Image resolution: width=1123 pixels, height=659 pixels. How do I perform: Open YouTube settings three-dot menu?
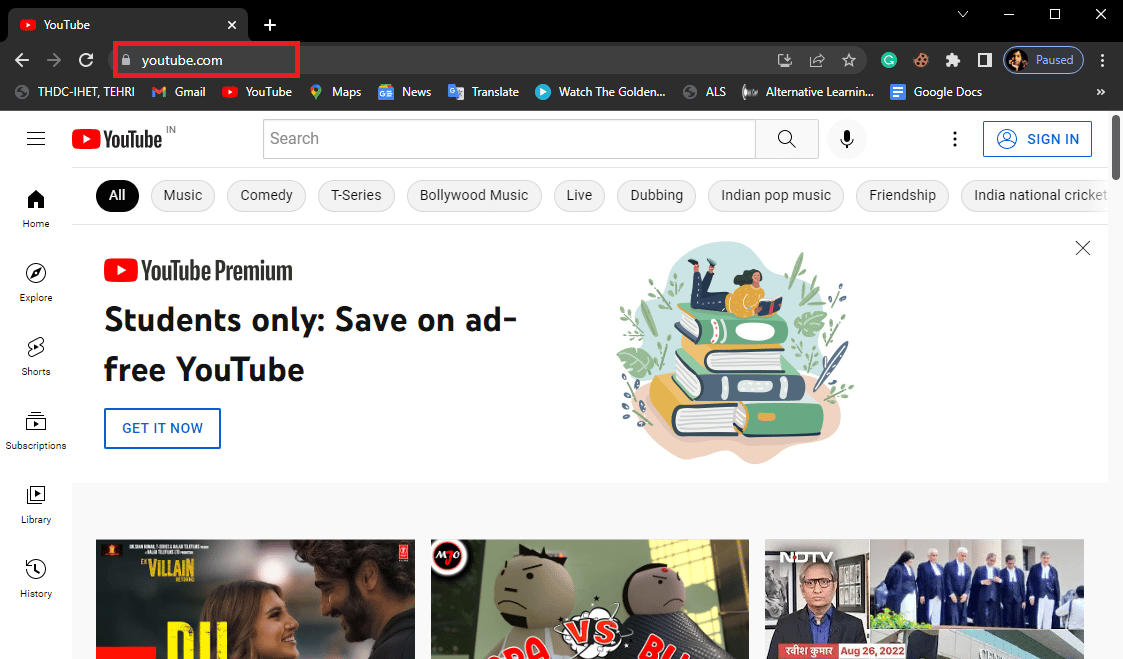954,139
